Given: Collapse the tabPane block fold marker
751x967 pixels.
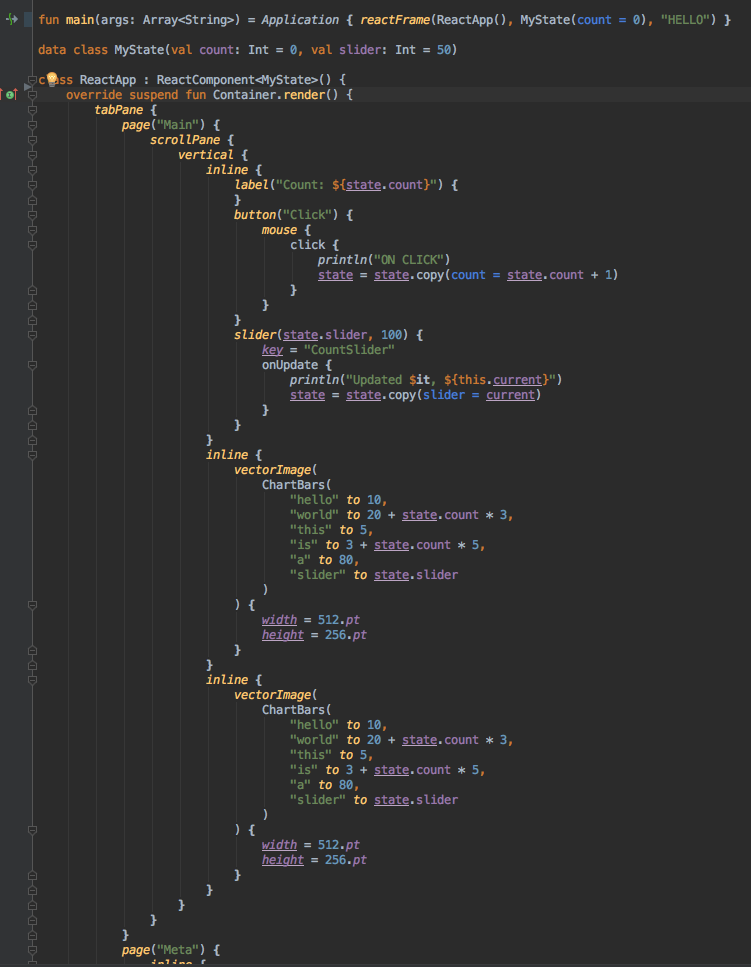Looking at the screenshot, I should 32,110.
